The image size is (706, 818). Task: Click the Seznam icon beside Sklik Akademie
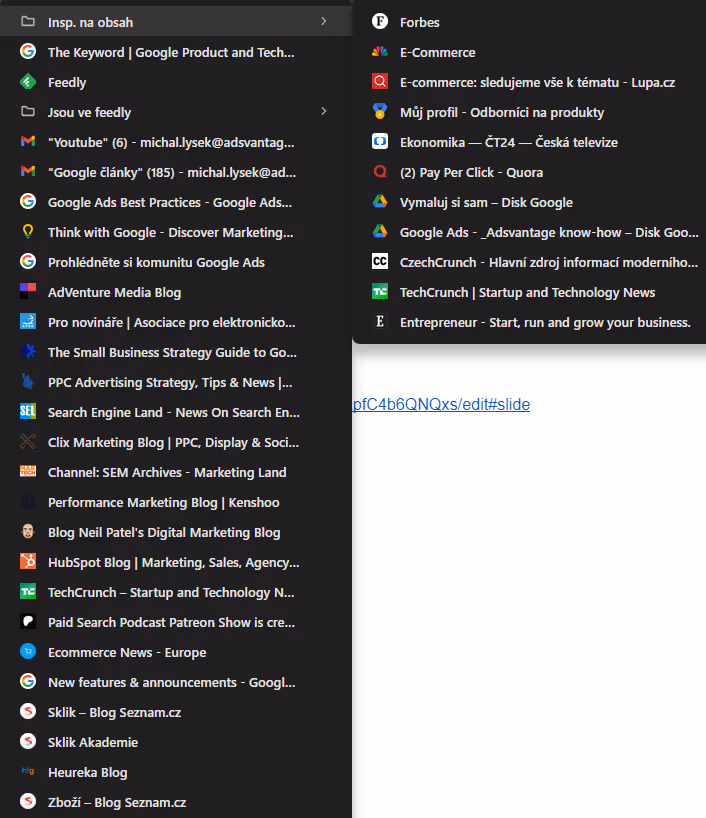tap(28, 741)
